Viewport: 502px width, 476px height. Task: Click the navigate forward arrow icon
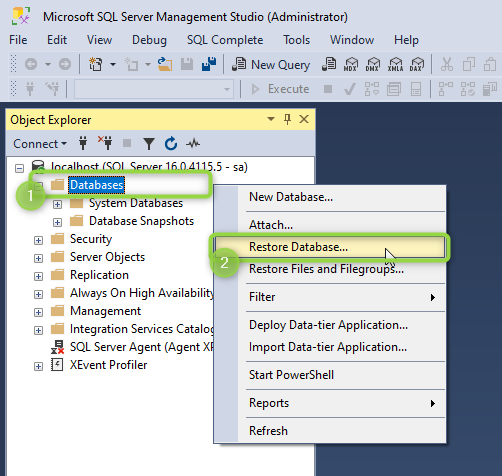[x=65, y=64]
